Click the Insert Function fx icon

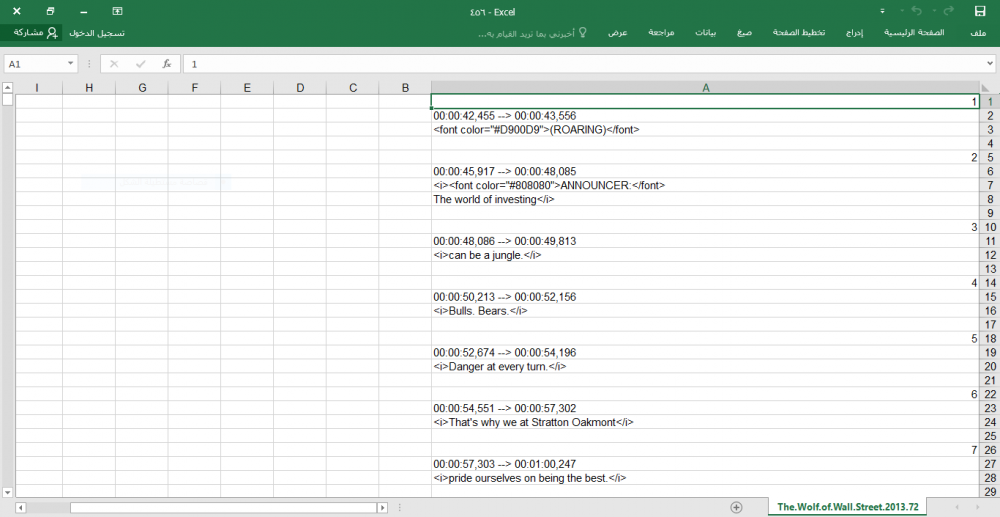tap(167, 64)
